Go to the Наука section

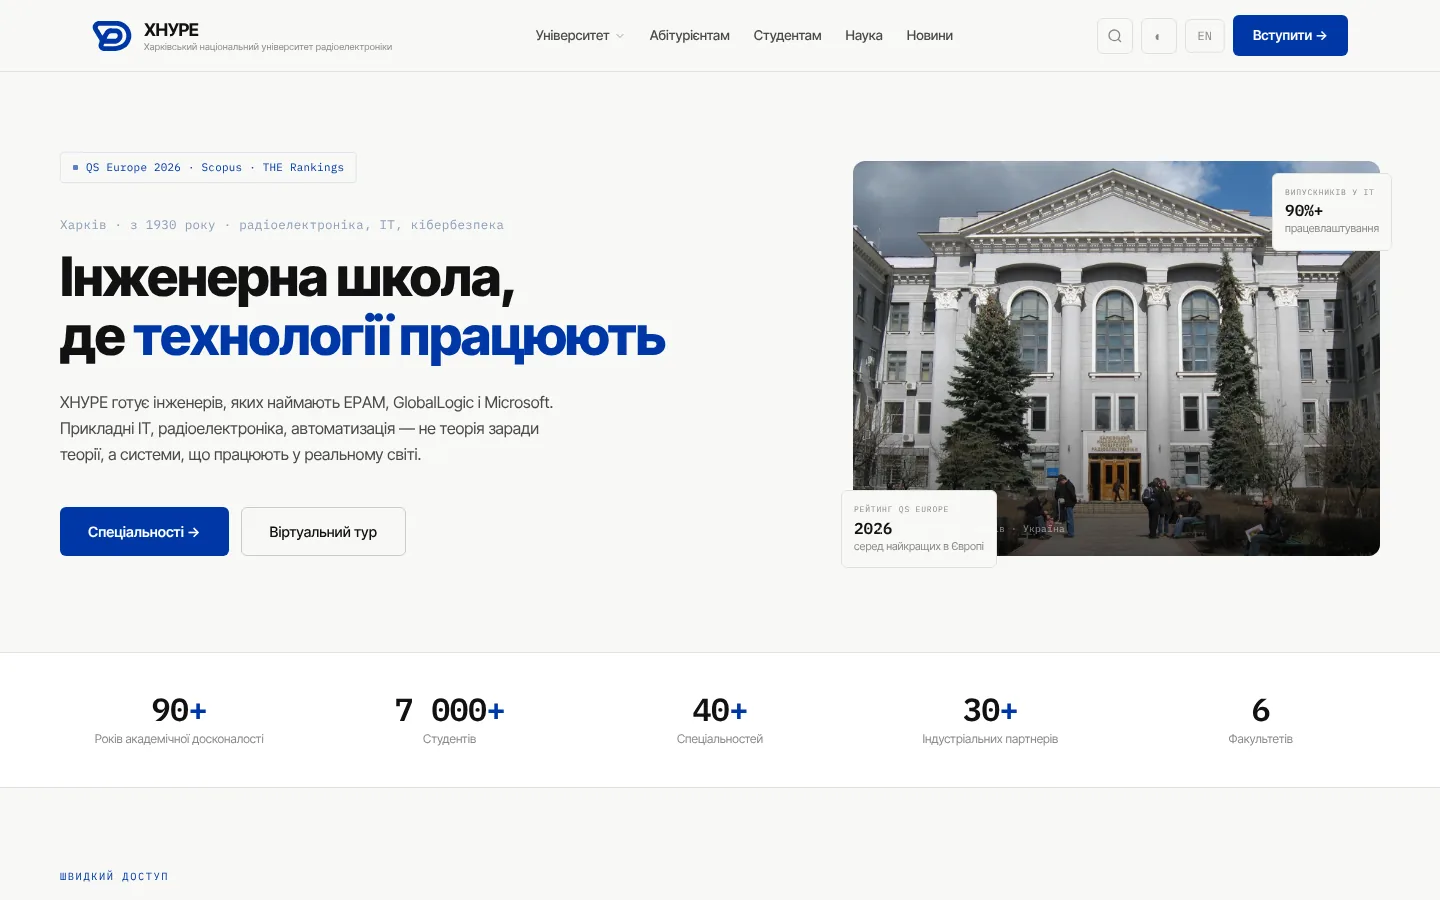pos(864,36)
